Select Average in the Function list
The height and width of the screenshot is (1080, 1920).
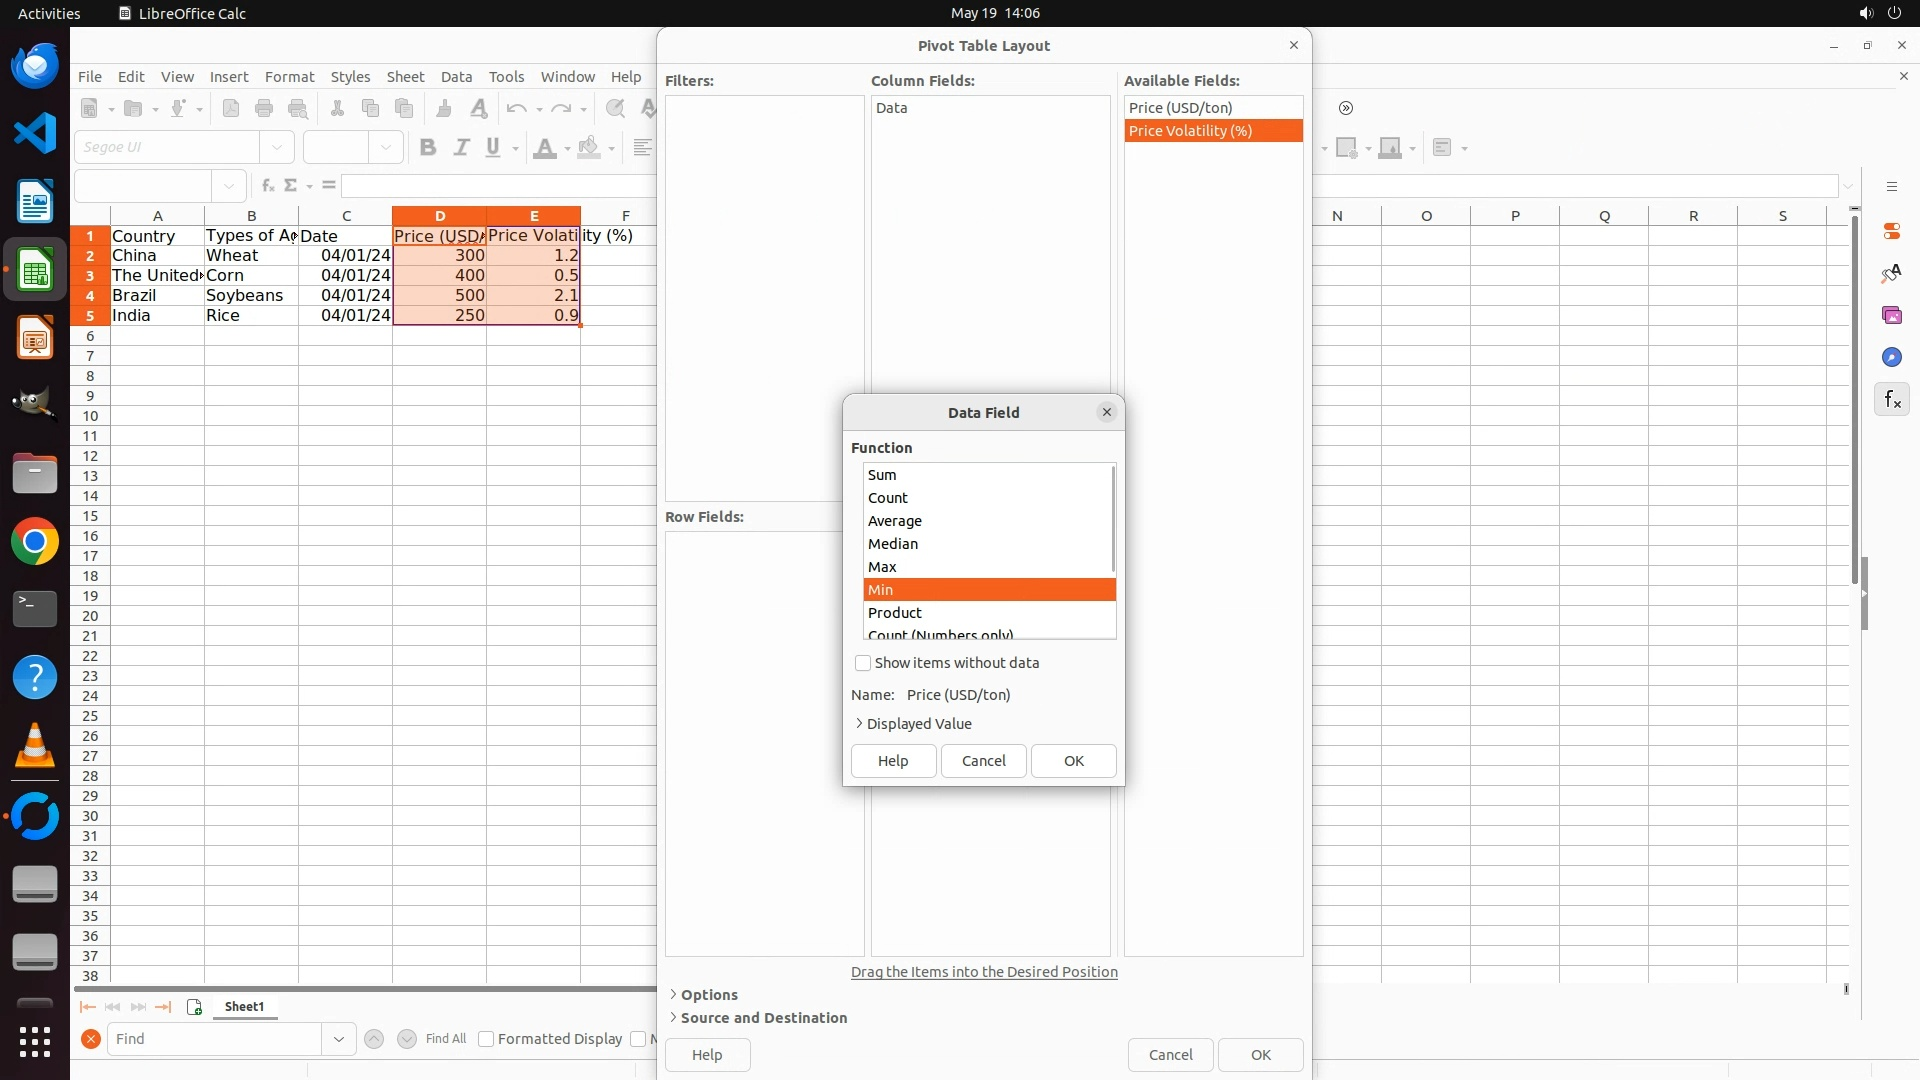click(895, 521)
